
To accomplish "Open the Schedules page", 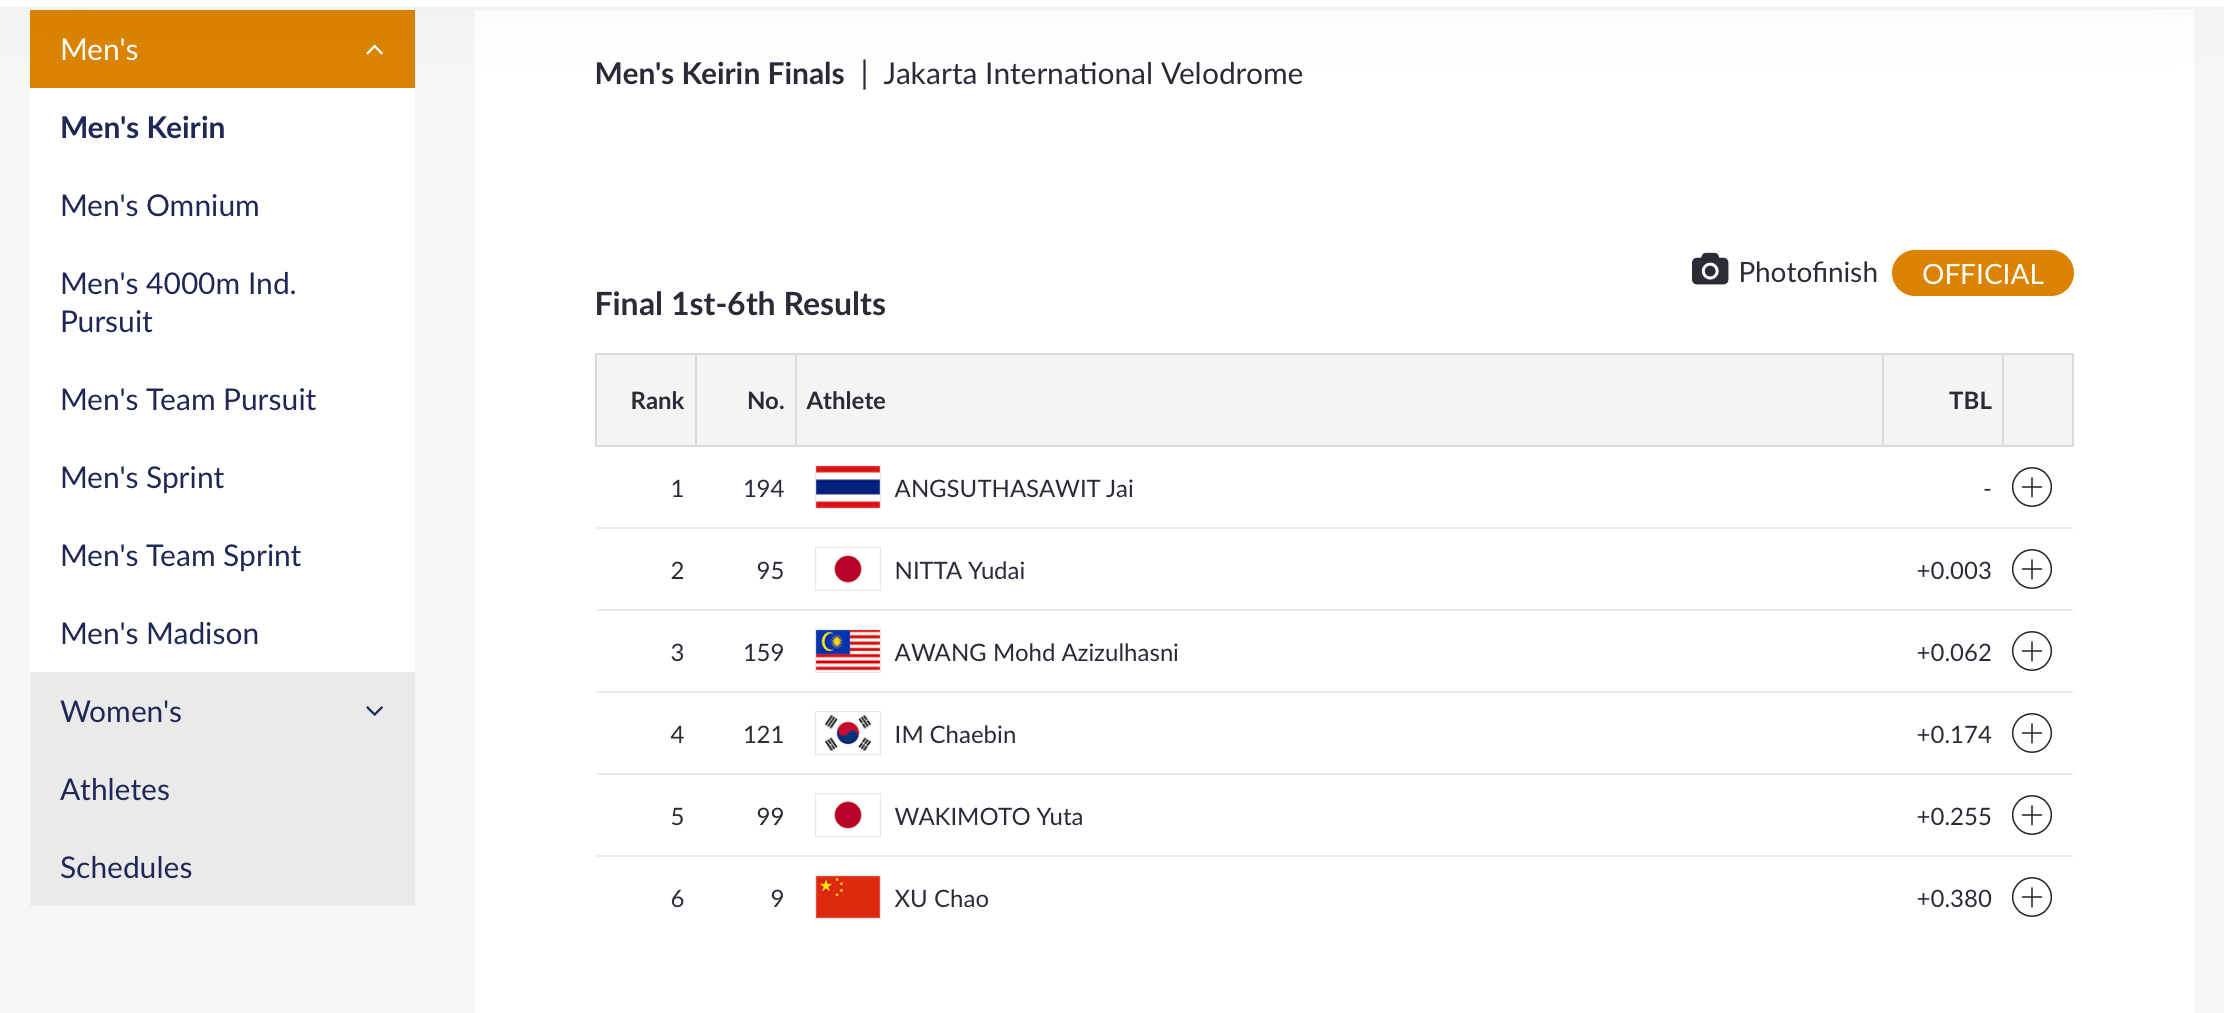I will [x=126, y=867].
